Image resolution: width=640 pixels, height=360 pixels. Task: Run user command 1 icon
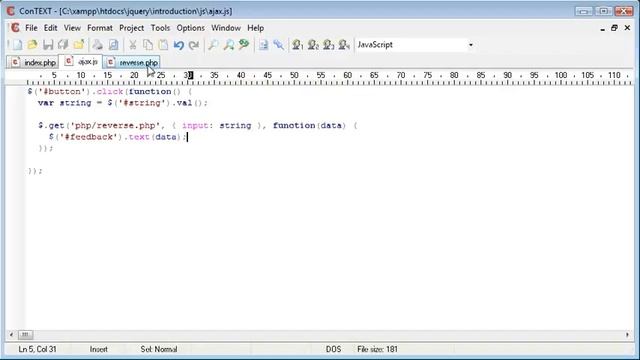pos(297,45)
